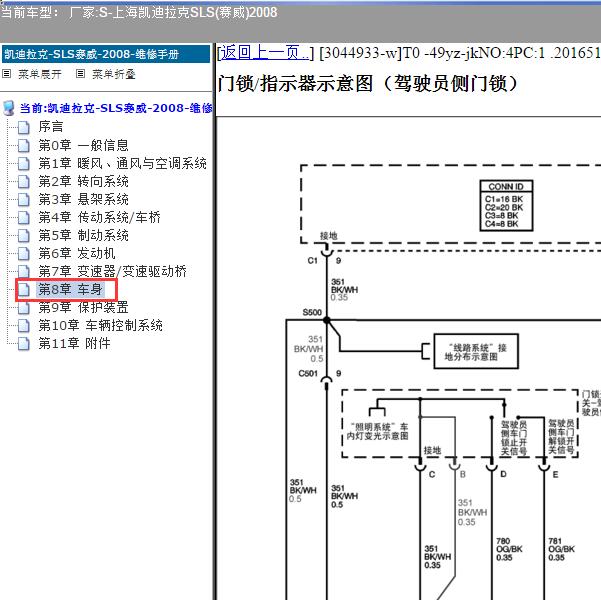Select root node 当前:凯迪拉克-SLS赛威-2008
This screenshot has width=601, height=600.
click(x=116, y=108)
